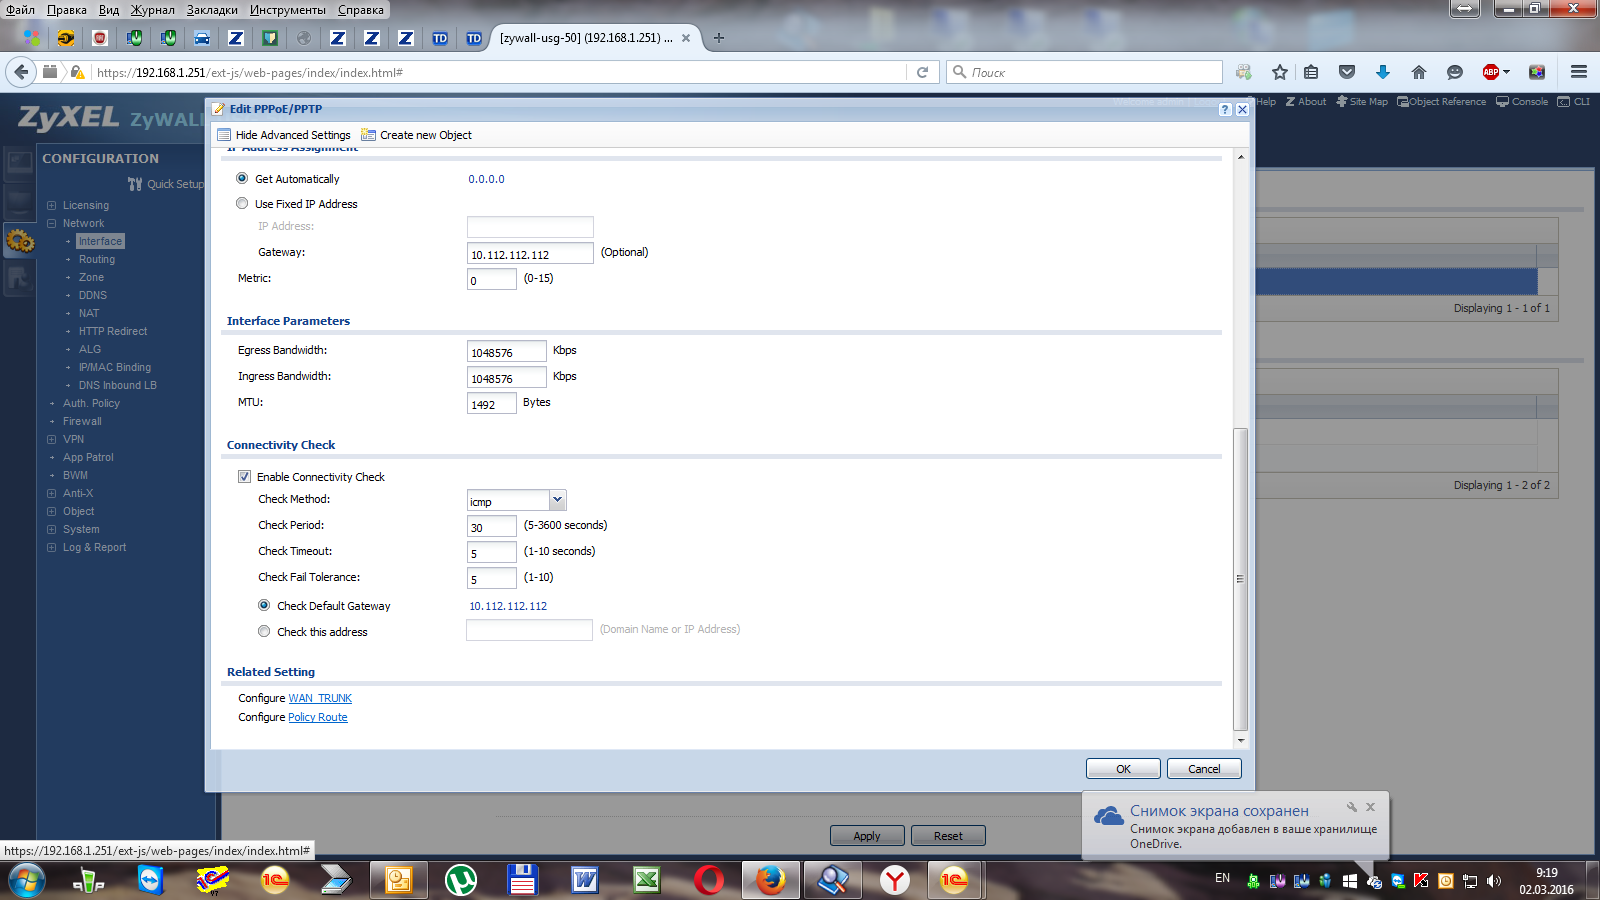Expand the Licensing tree node

click(x=51, y=205)
